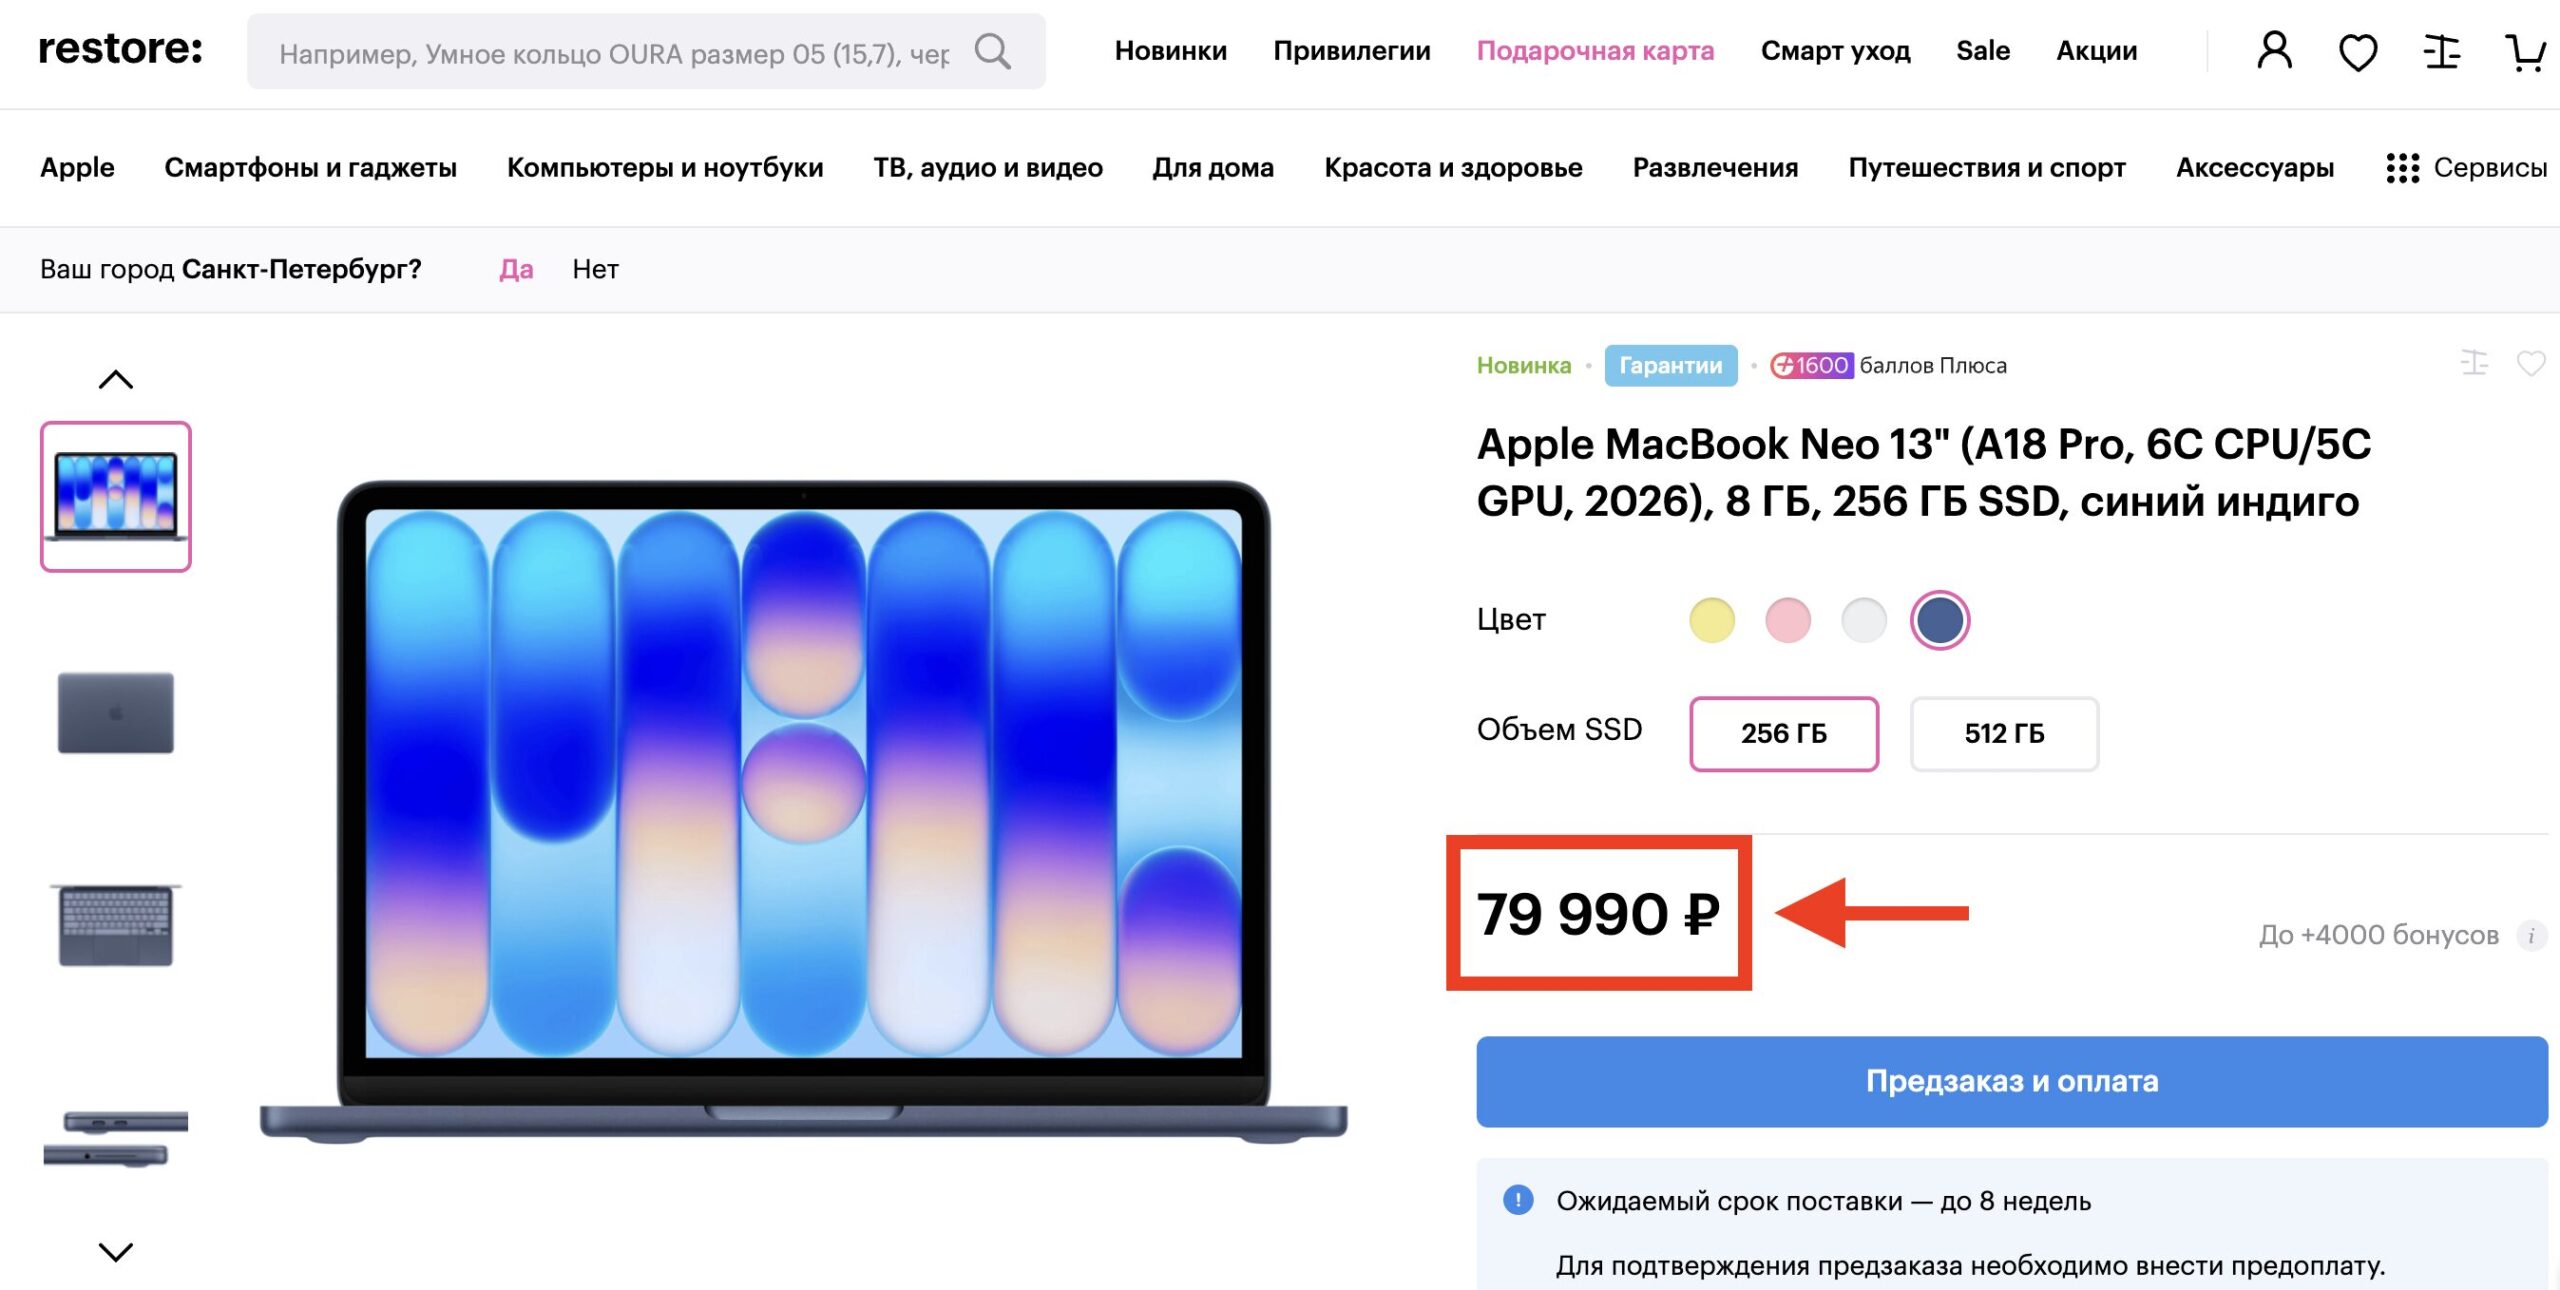
Task: Open the Компьютеры и ноутбуки category
Action: [x=666, y=168]
